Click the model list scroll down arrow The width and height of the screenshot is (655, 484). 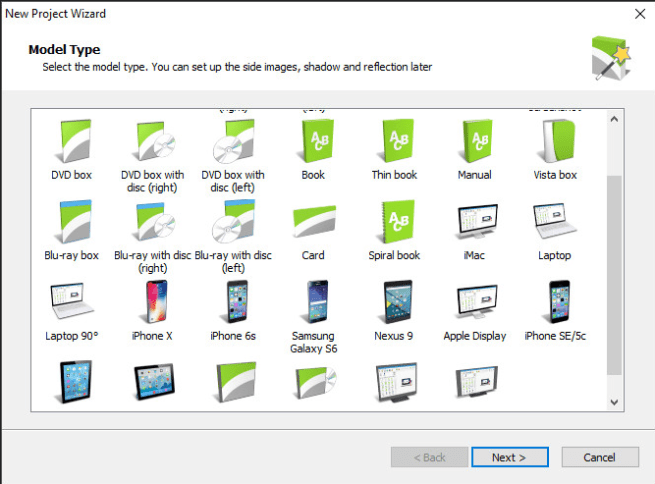point(614,402)
